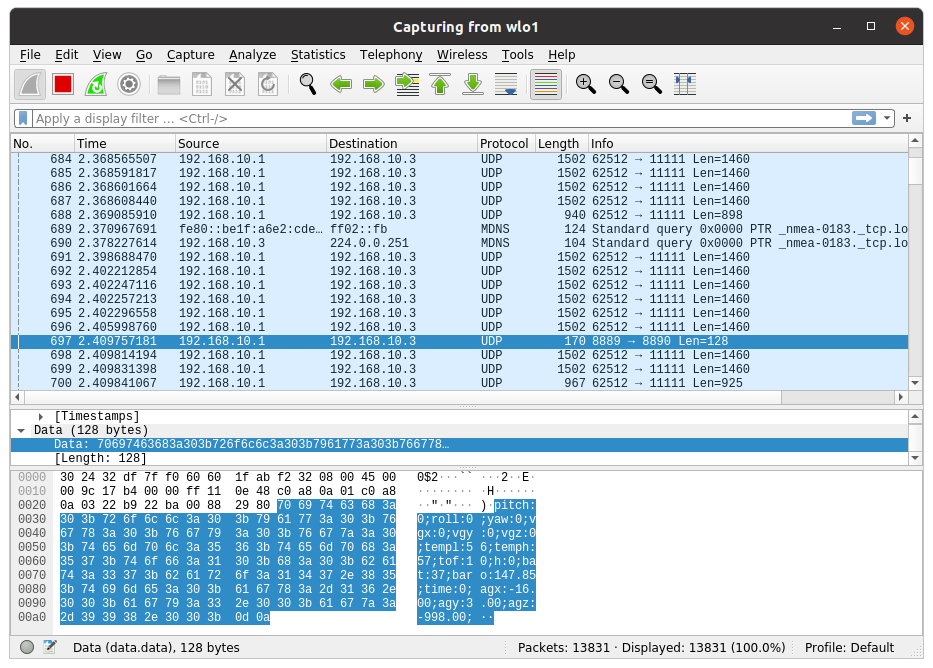Open the Analyze menu

[252, 55]
